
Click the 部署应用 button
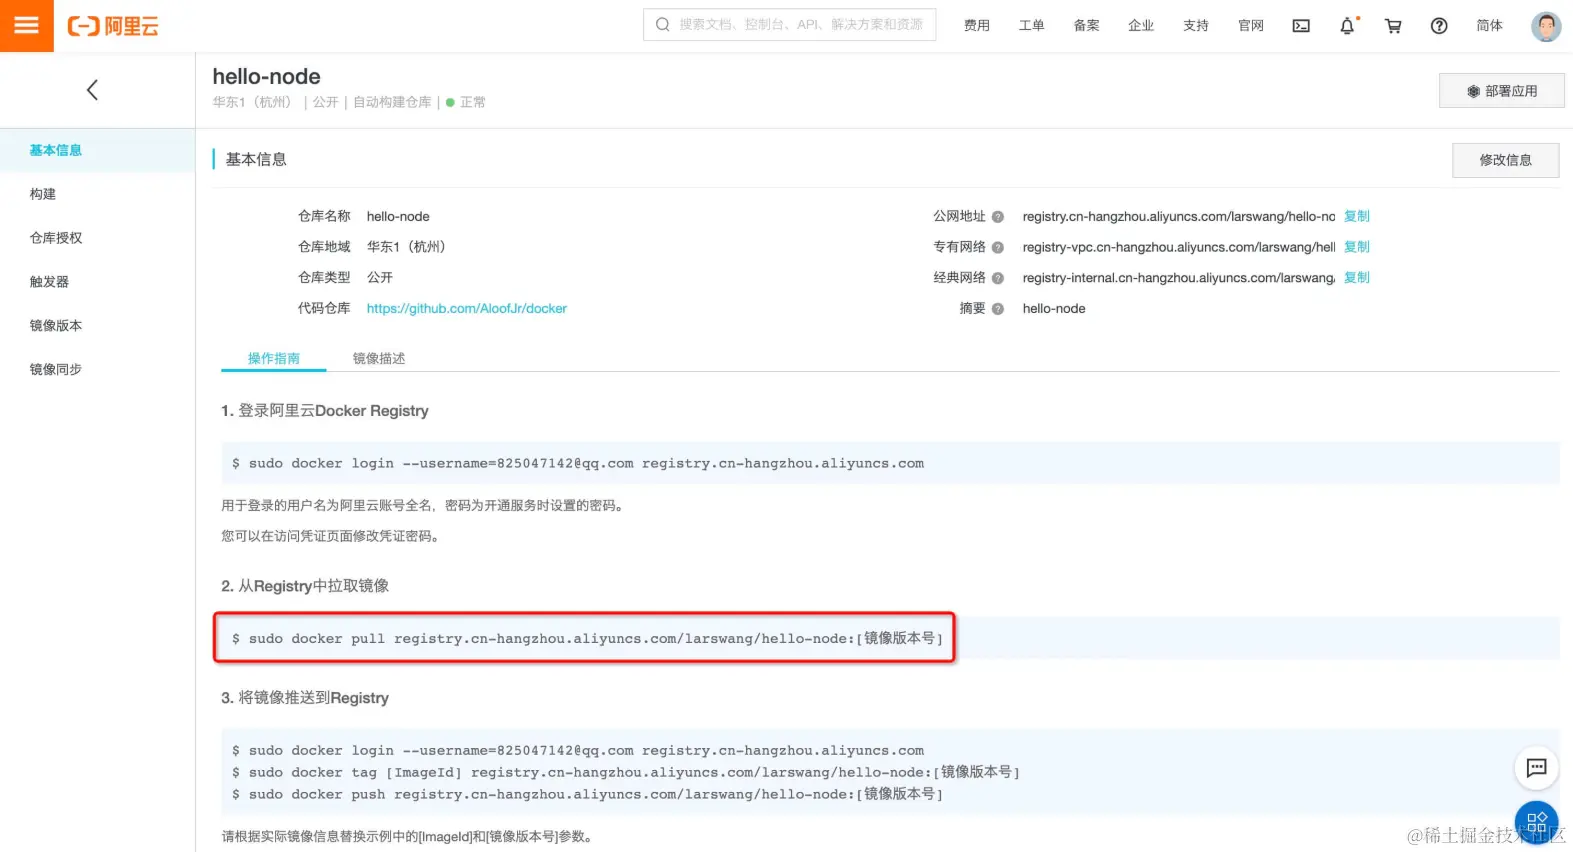coord(1501,91)
